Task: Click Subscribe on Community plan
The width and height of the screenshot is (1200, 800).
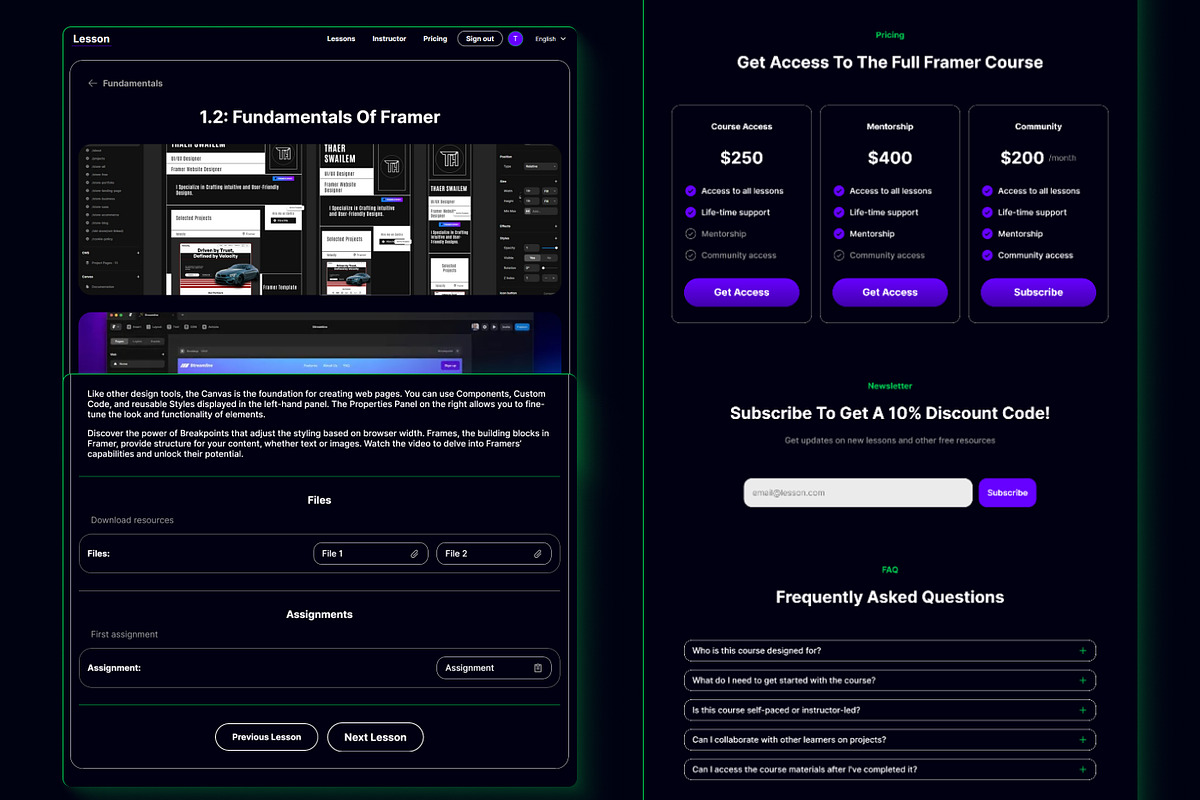Action: click(x=1038, y=292)
